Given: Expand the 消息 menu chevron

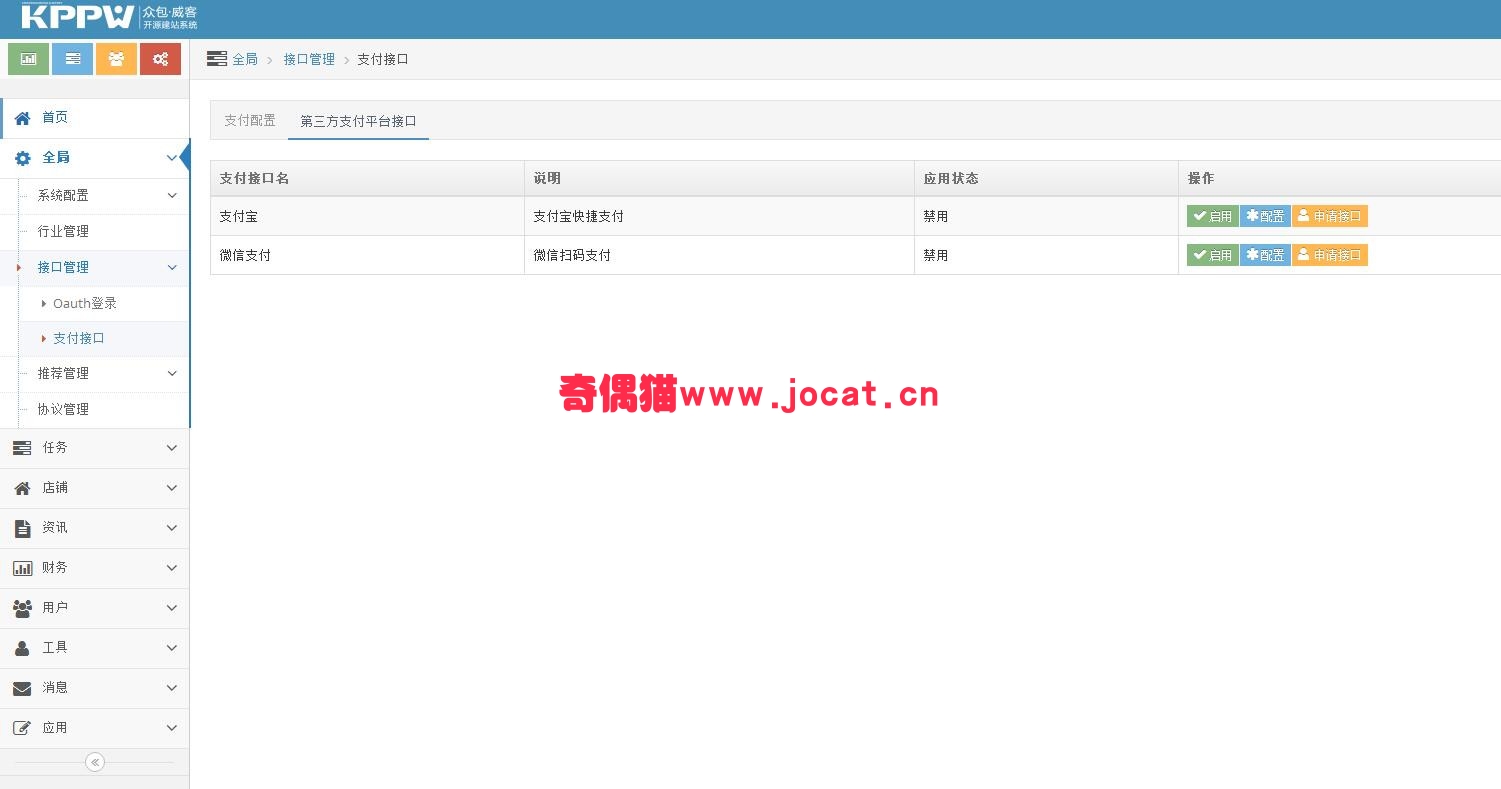Looking at the screenshot, I should [x=172, y=688].
